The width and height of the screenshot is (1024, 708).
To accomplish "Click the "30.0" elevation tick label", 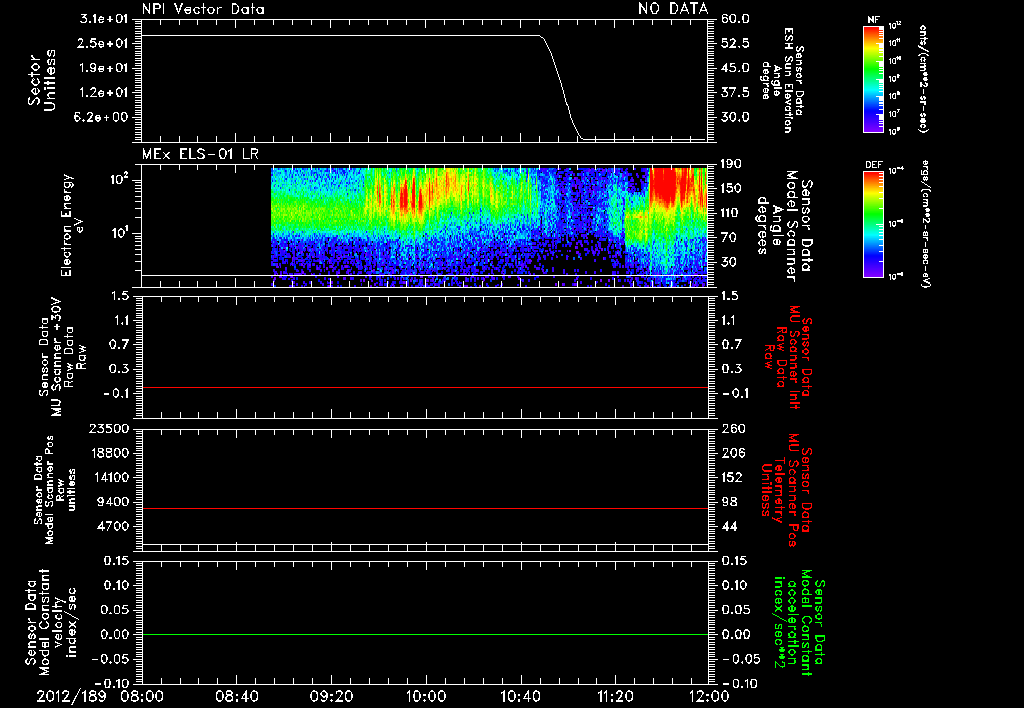I will click(x=735, y=118).
